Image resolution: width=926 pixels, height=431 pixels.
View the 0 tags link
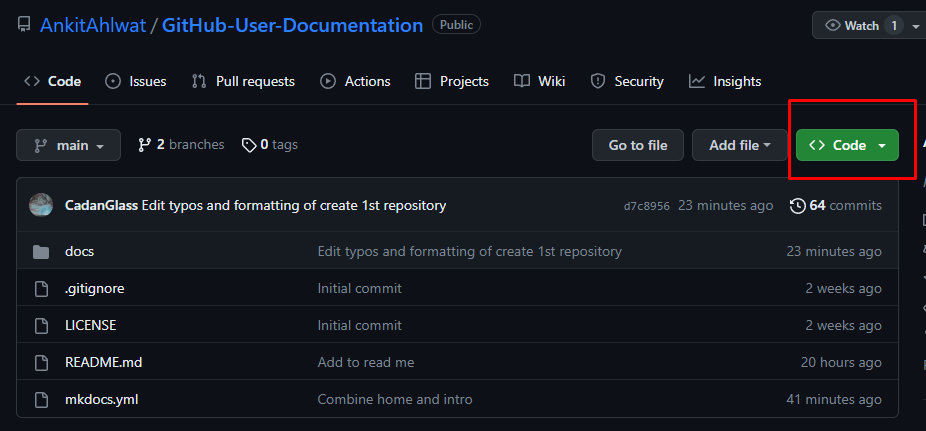point(270,145)
